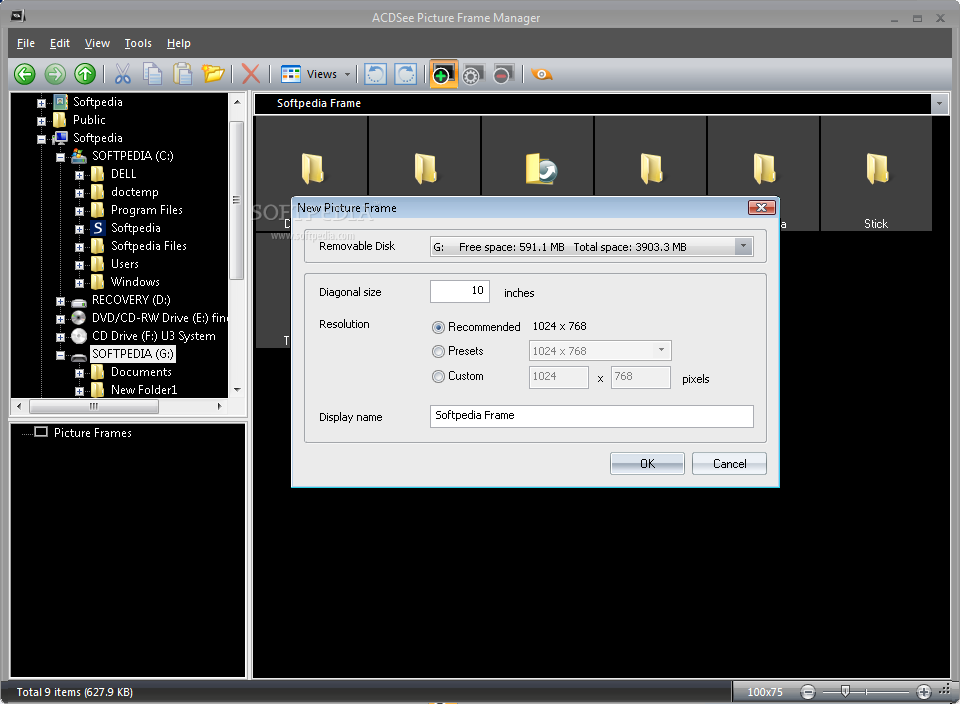Select the Stick folder thumbnail
The width and height of the screenshot is (960, 704).
[876, 174]
